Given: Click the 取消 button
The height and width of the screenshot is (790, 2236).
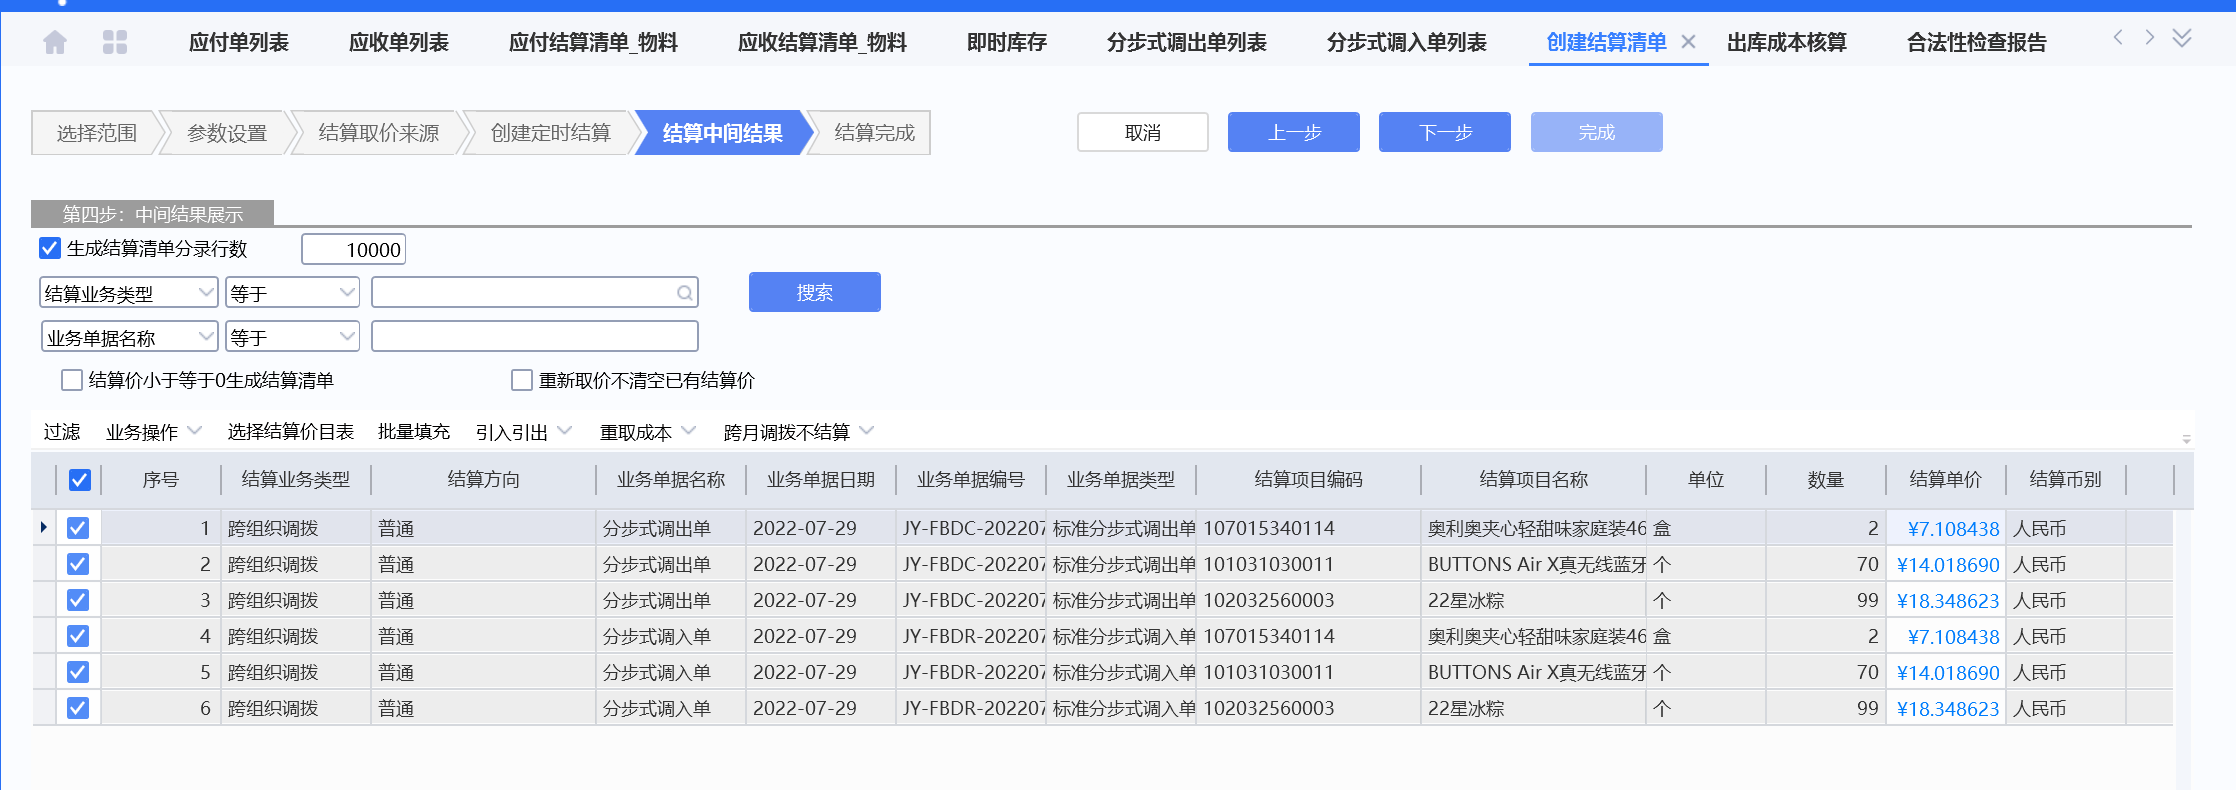Looking at the screenshot, I should tap(1143, 132).
